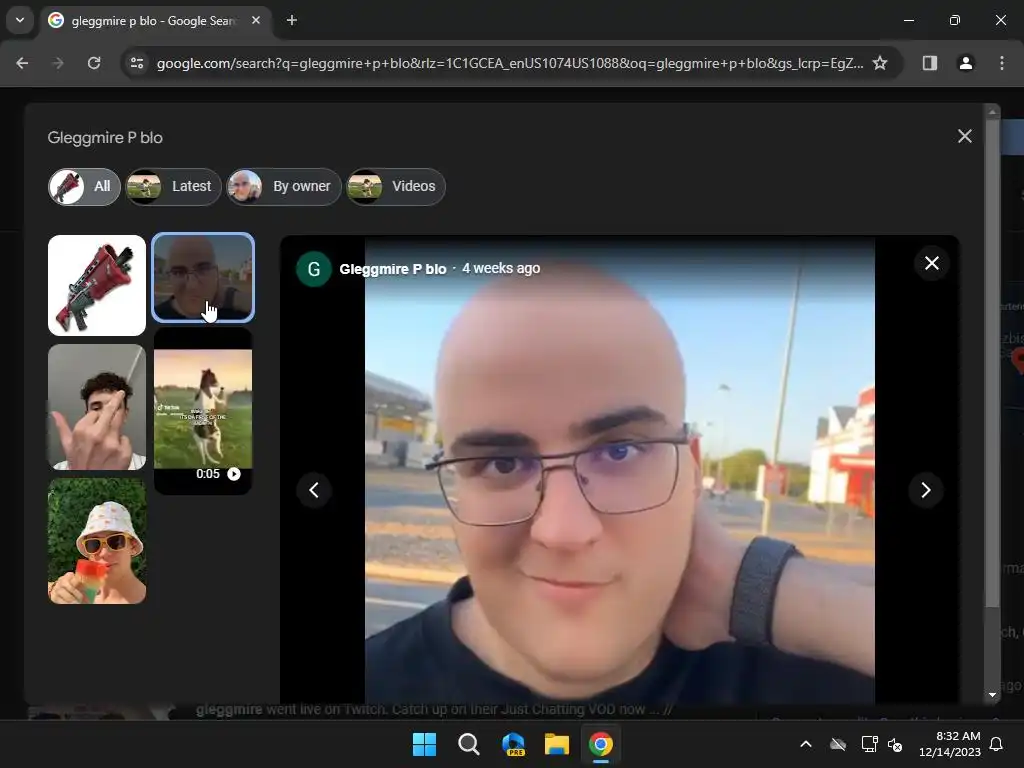
Task: Select the Videos filter chip
Action: pyautogui.click(x=396, y=187)
